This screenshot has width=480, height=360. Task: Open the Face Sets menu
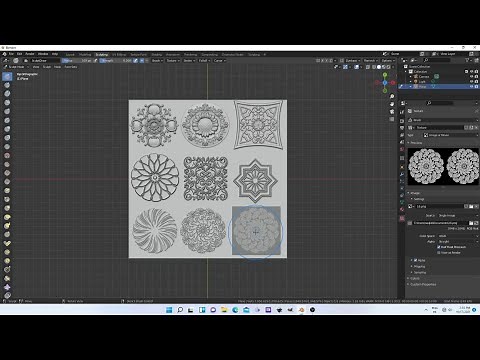pyautogui.click(x=70, y=67)
